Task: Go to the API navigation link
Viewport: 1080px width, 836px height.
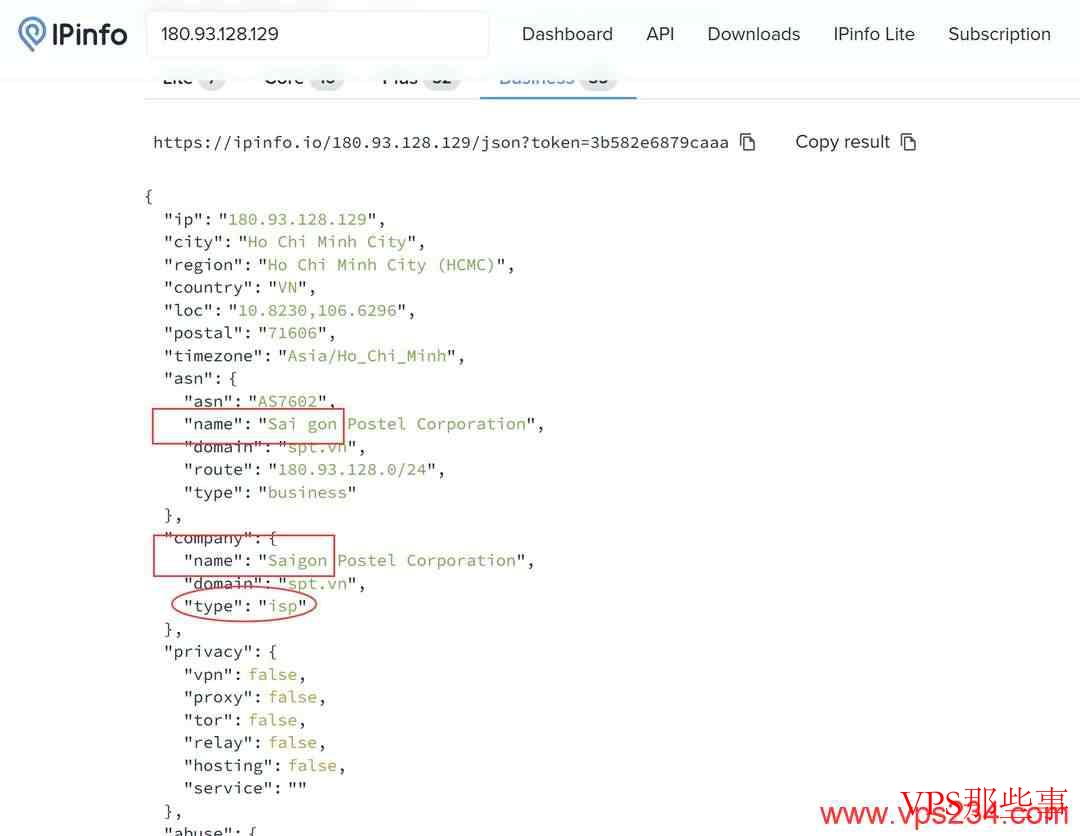Action: [x=660, y=34]
